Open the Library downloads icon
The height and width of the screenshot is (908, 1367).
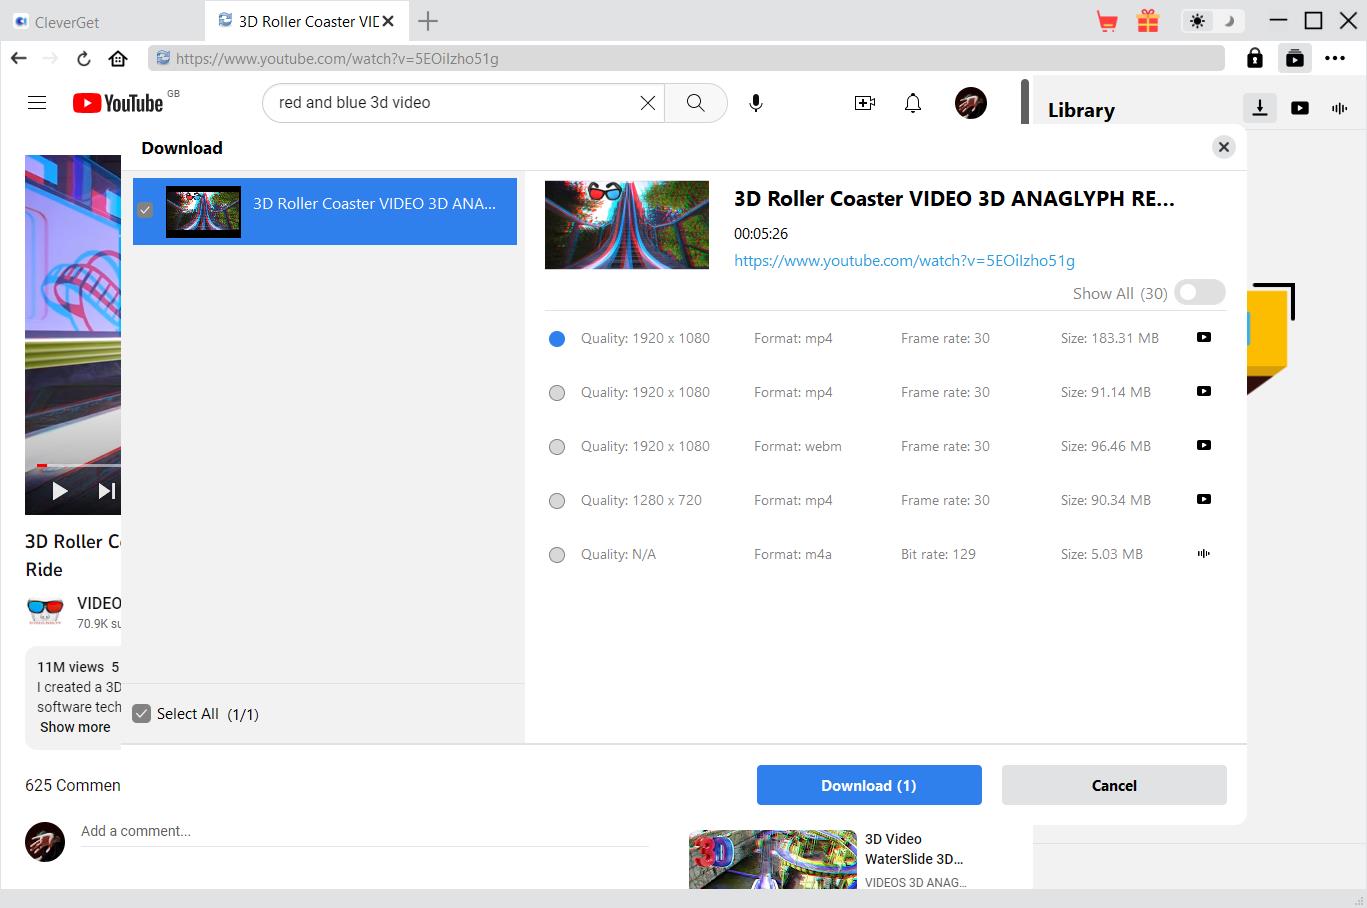point(1259,108)
